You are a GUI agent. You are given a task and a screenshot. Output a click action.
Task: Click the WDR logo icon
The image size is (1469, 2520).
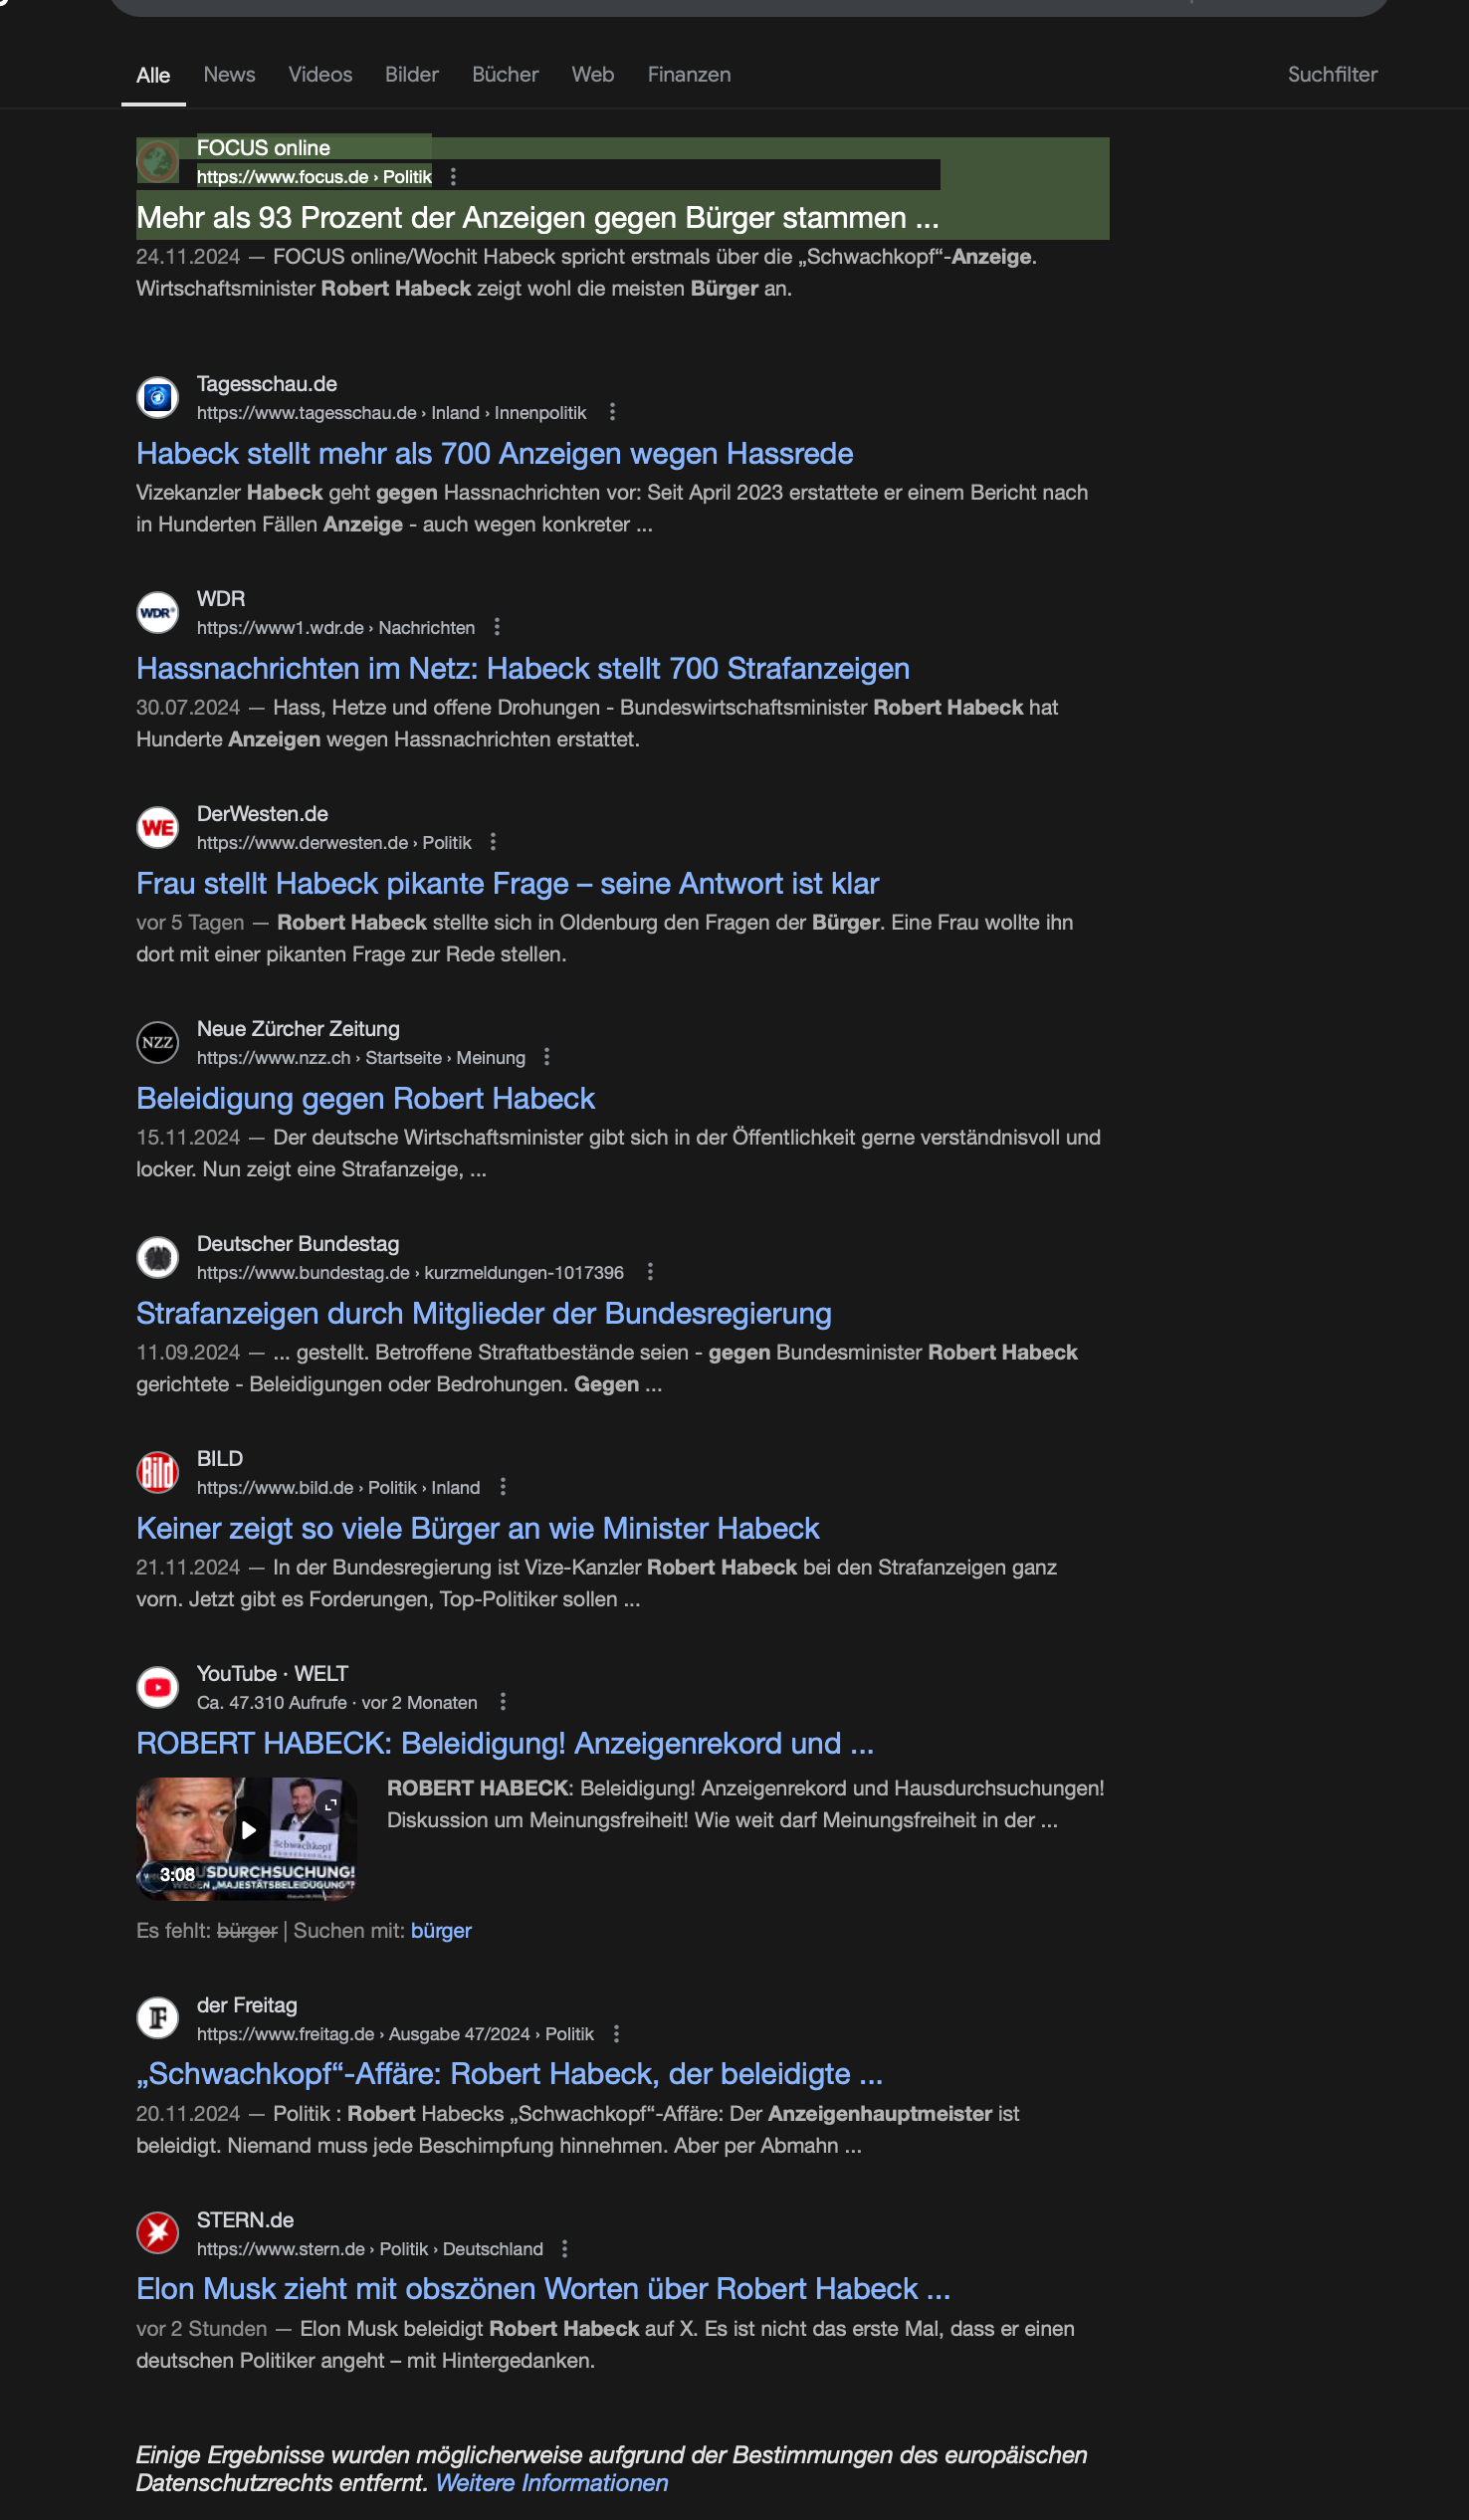pyautogui.click(x=157, y=612)
